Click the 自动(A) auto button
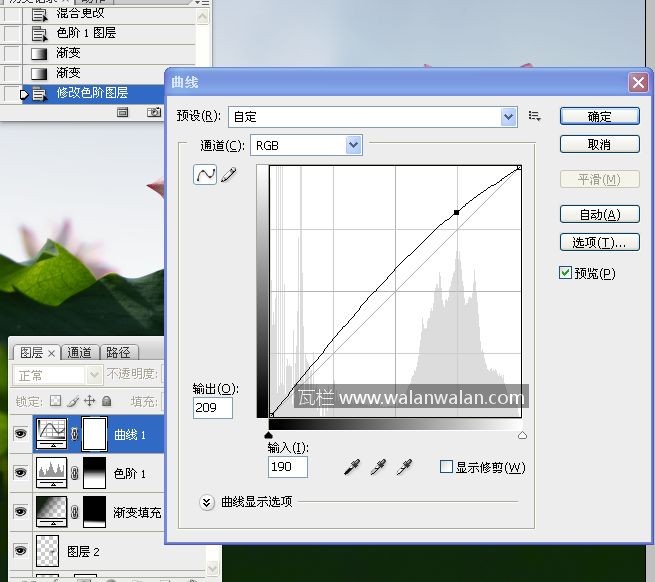Viewport: 655px width, 582px height. [x=599, y=214]
